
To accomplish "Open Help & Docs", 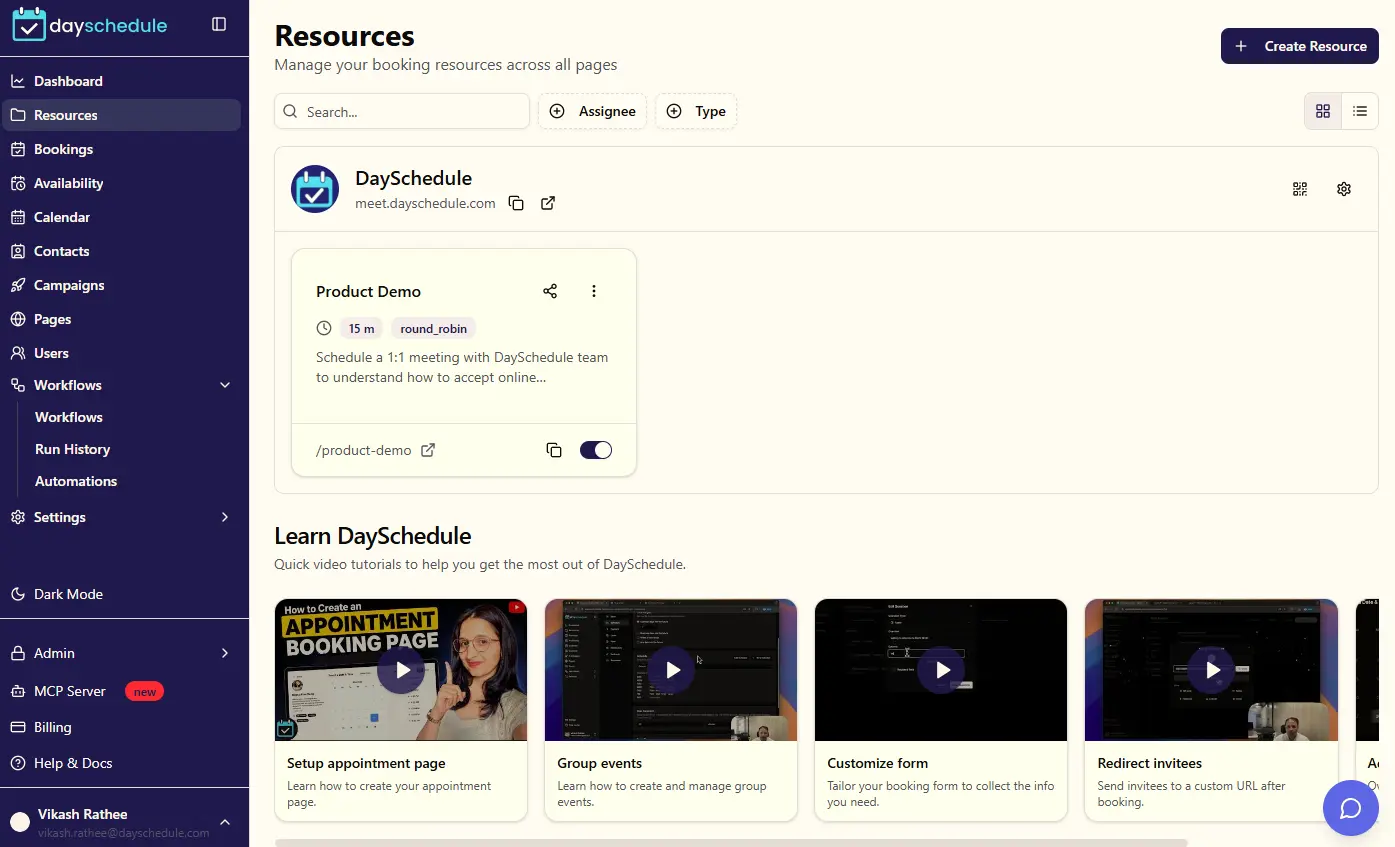I will tap(121, 763).
